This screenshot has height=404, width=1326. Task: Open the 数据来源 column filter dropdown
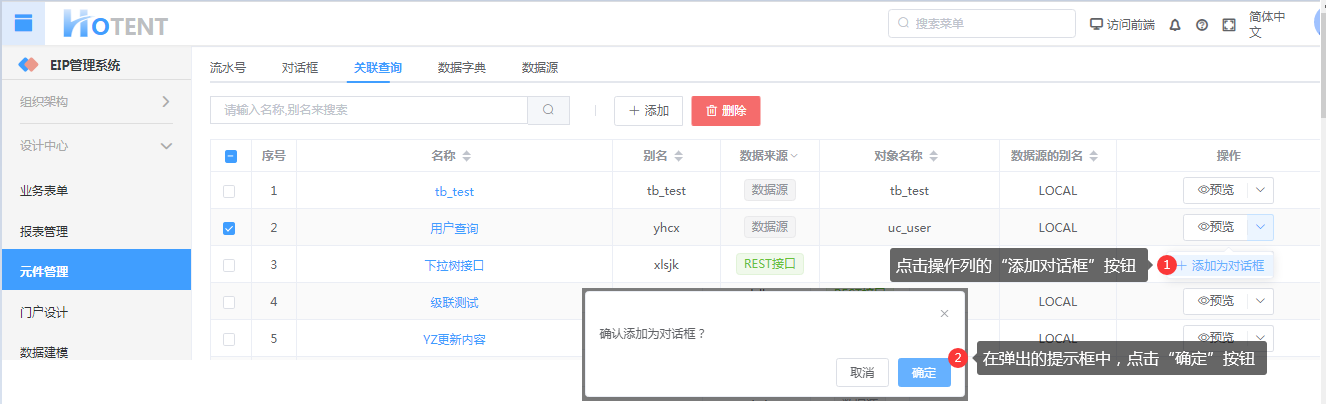pyautogui.click(x=795, y=156)
